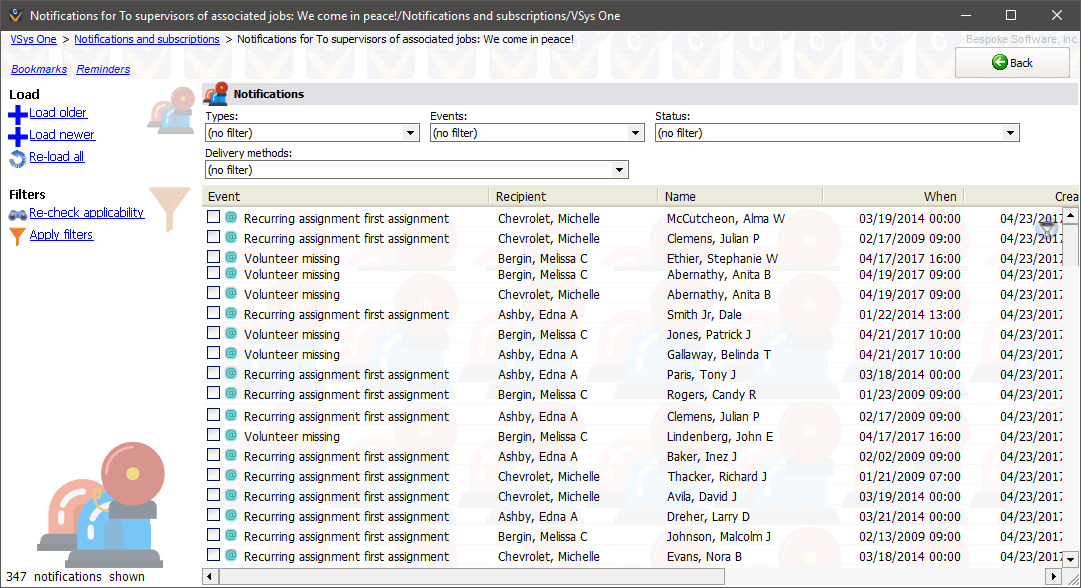
Task: Click the orange funnel Apply filters icon
Action: pos(17,236)
